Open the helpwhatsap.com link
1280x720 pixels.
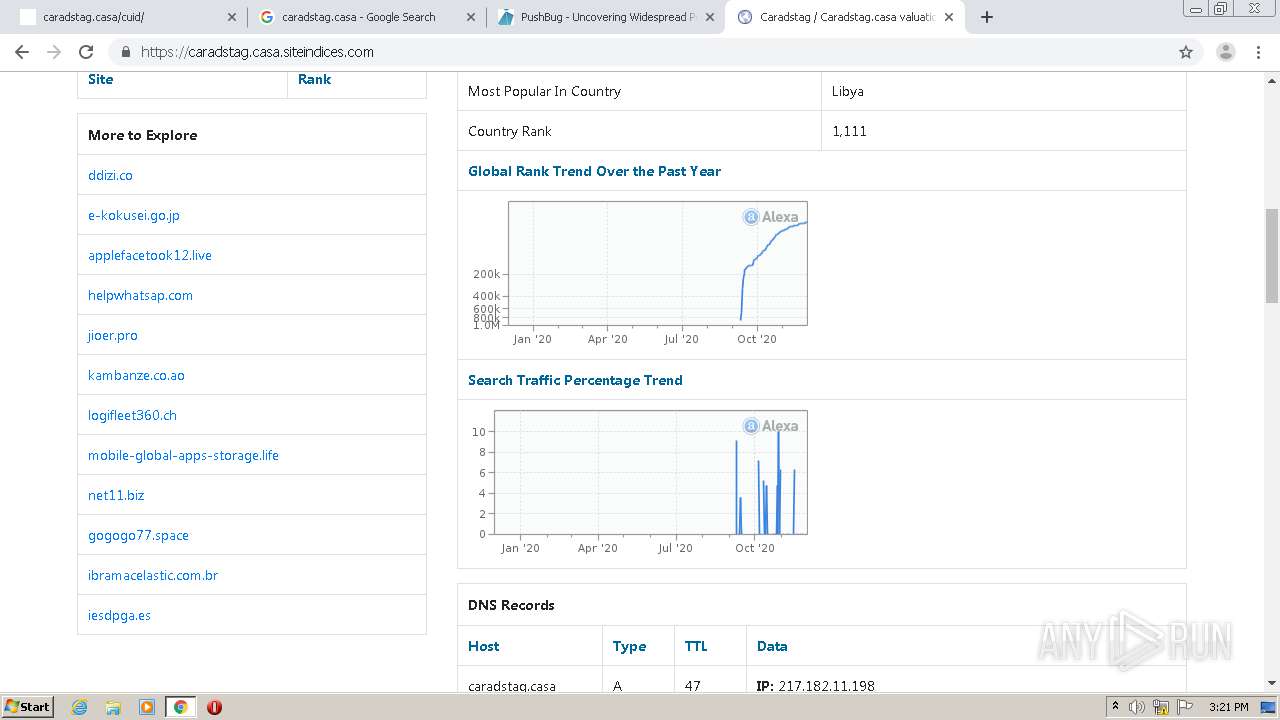140,295
